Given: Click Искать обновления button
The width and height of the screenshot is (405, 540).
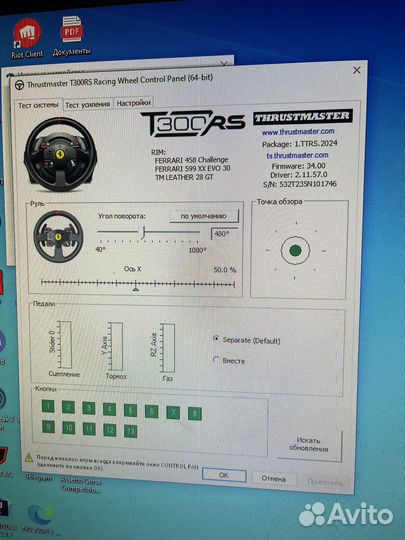Looking at the screenshot, I should 309,445.
